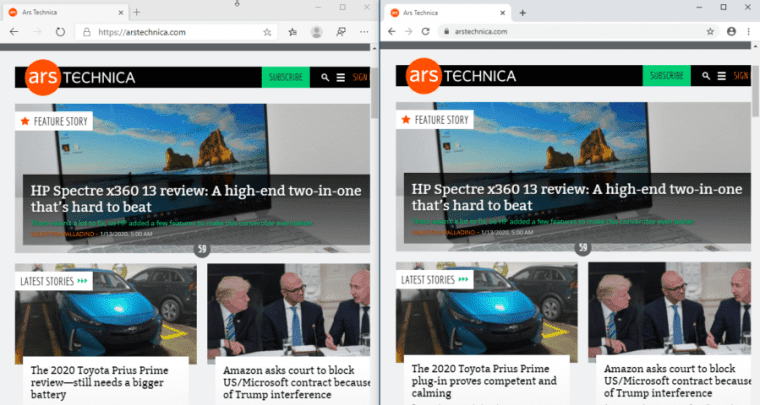The image size is (760, 405).
Task: Open Toyota Prius Prime 'bigger battery' headline in Edge
Action: click(x=99, y=382)
